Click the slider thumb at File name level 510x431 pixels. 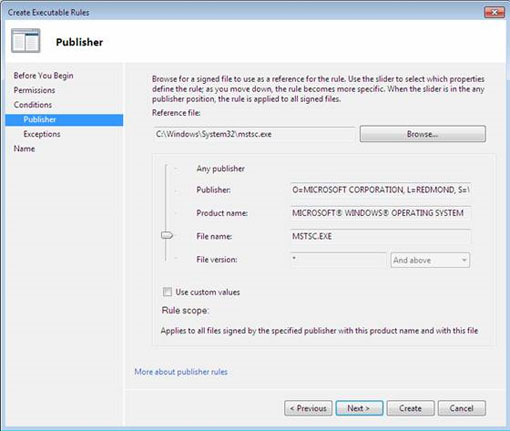tap(167, 235)
